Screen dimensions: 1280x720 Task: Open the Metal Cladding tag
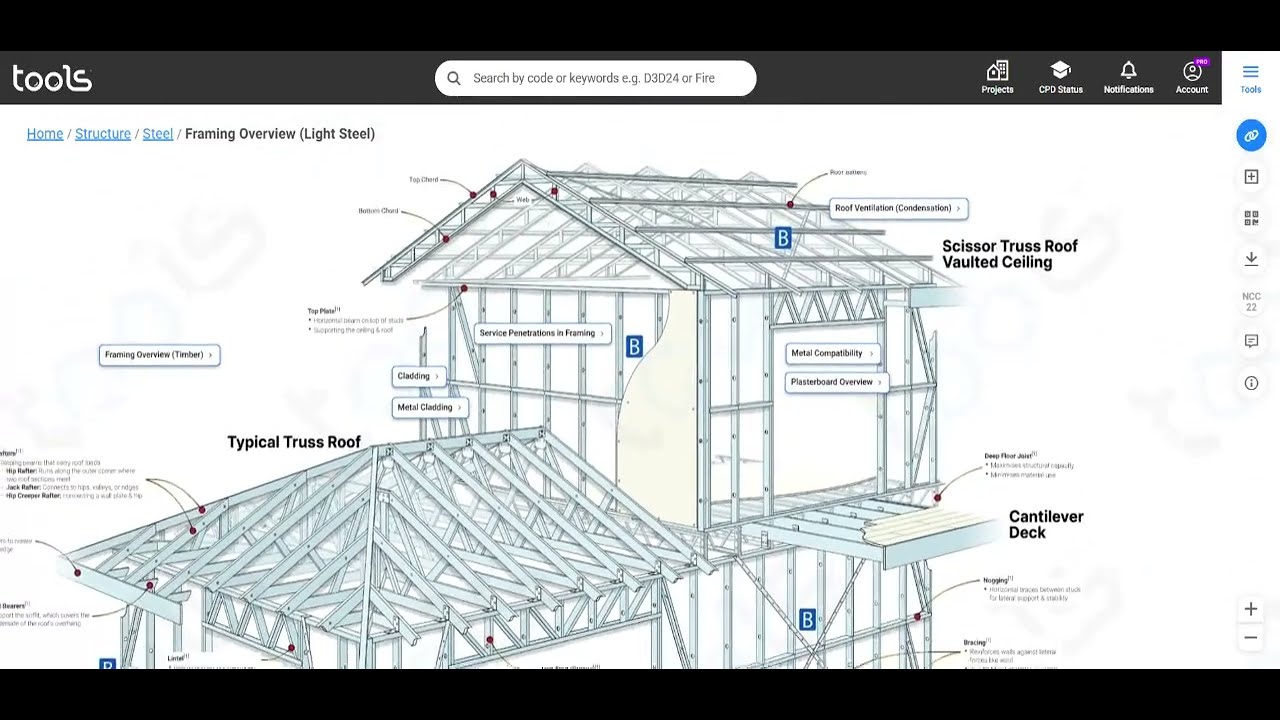(430, 407)
